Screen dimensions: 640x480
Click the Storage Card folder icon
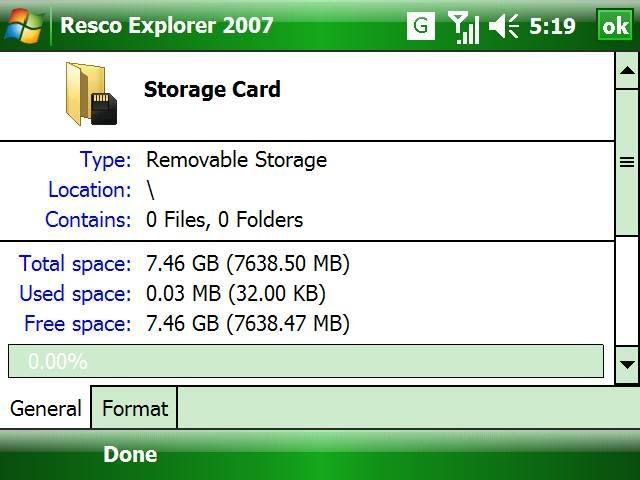coord(90,93)
